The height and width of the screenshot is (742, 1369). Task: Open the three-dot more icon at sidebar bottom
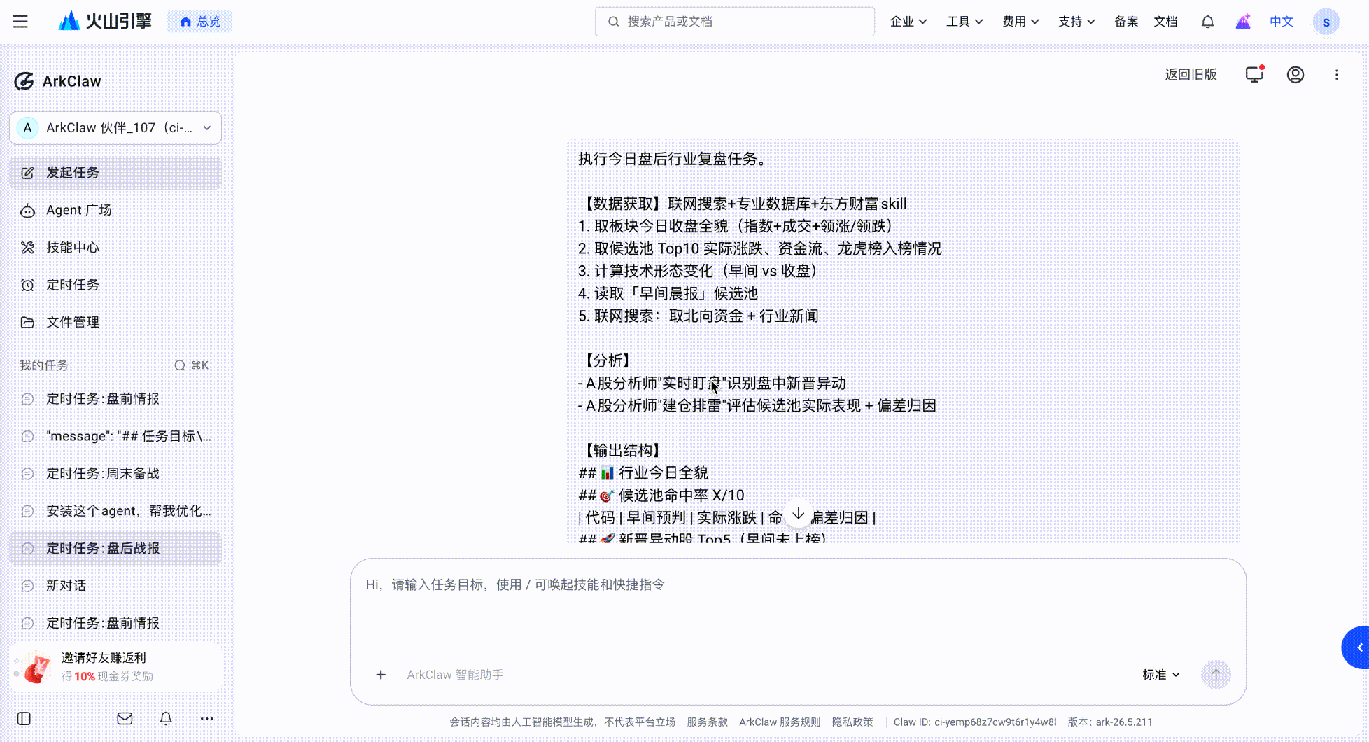[x=207, y=718]
